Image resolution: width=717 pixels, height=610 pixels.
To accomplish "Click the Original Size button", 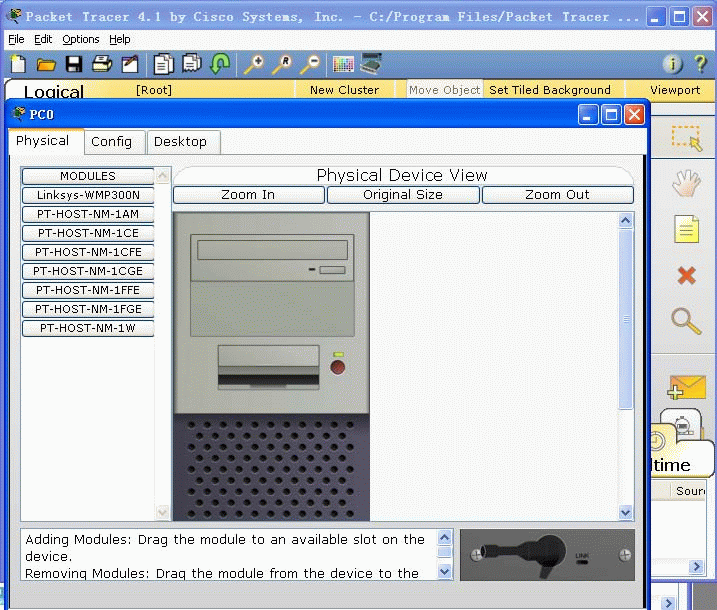I will (403, 195).
